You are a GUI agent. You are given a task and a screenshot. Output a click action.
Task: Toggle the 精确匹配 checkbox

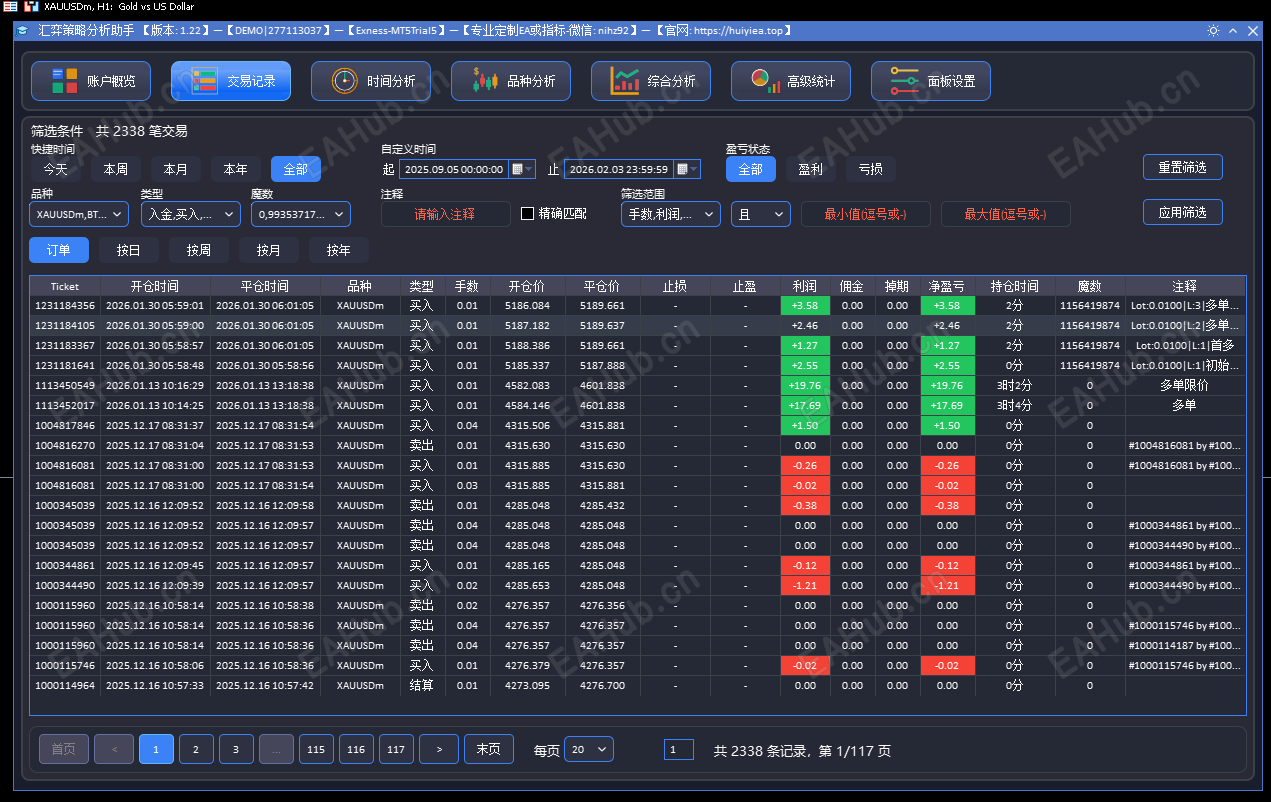pos(528,213)
